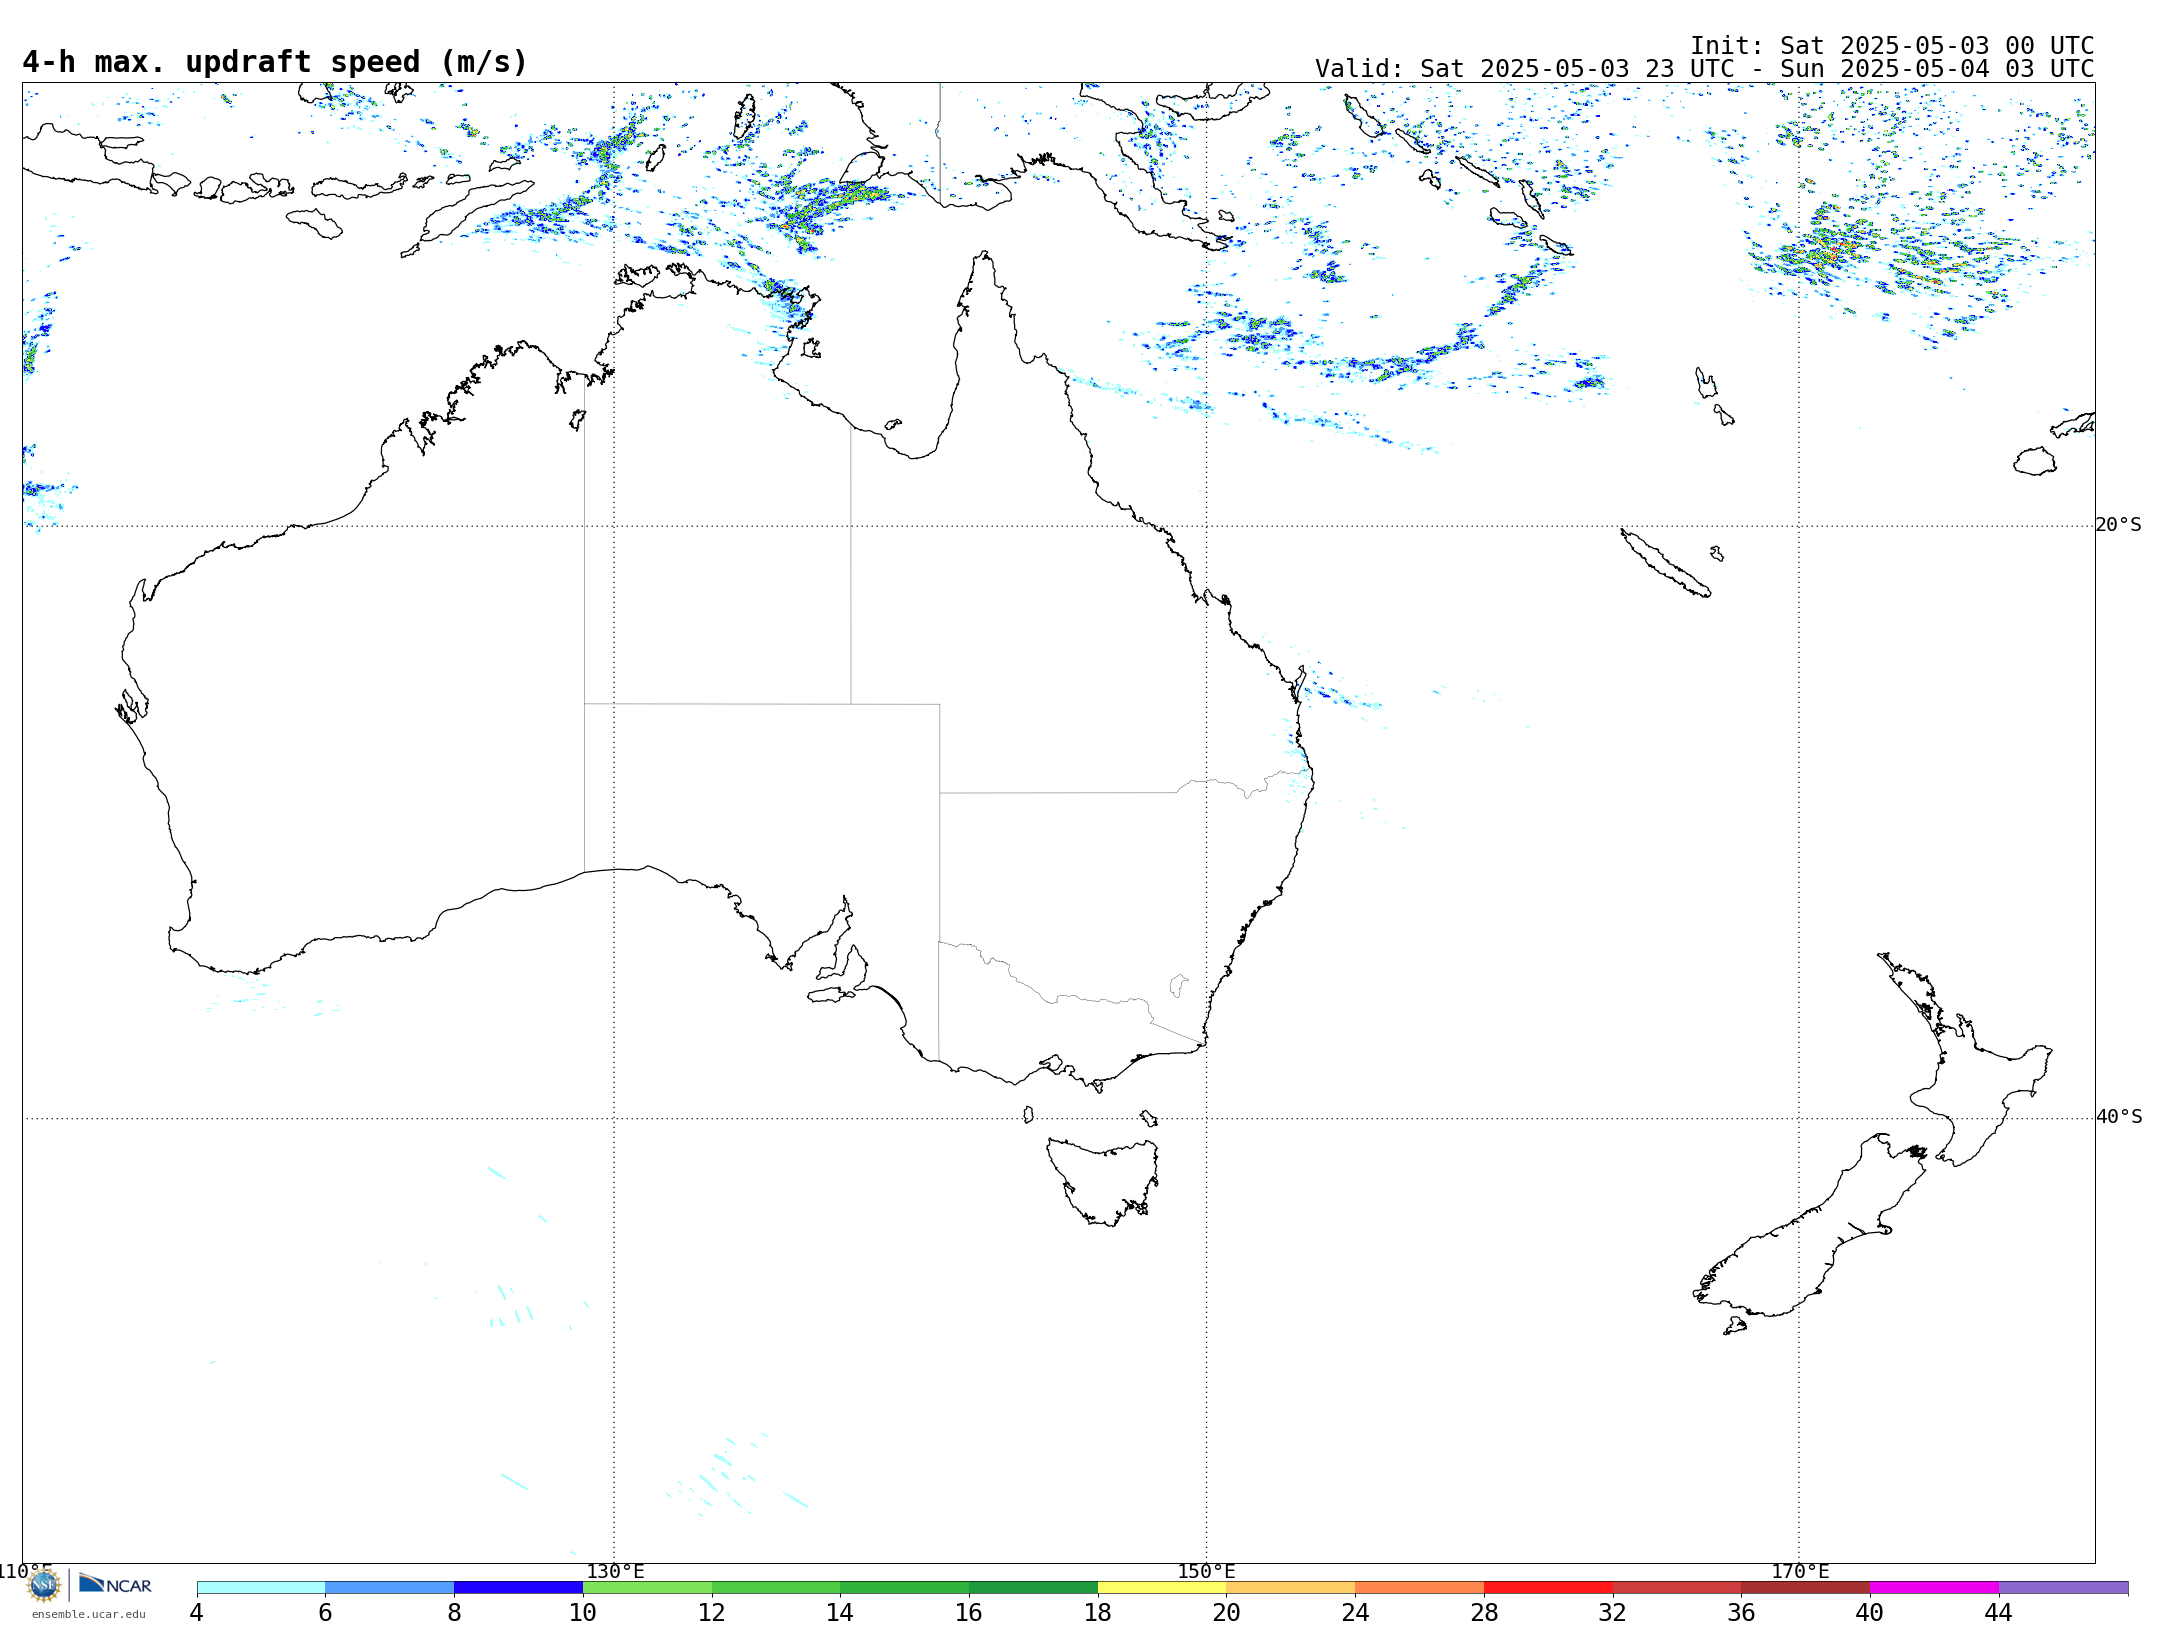Viewport: 2160px width, 1626px height.
Task: Select the brown swatch between 36 and 40
Action: (1806, 1587)
